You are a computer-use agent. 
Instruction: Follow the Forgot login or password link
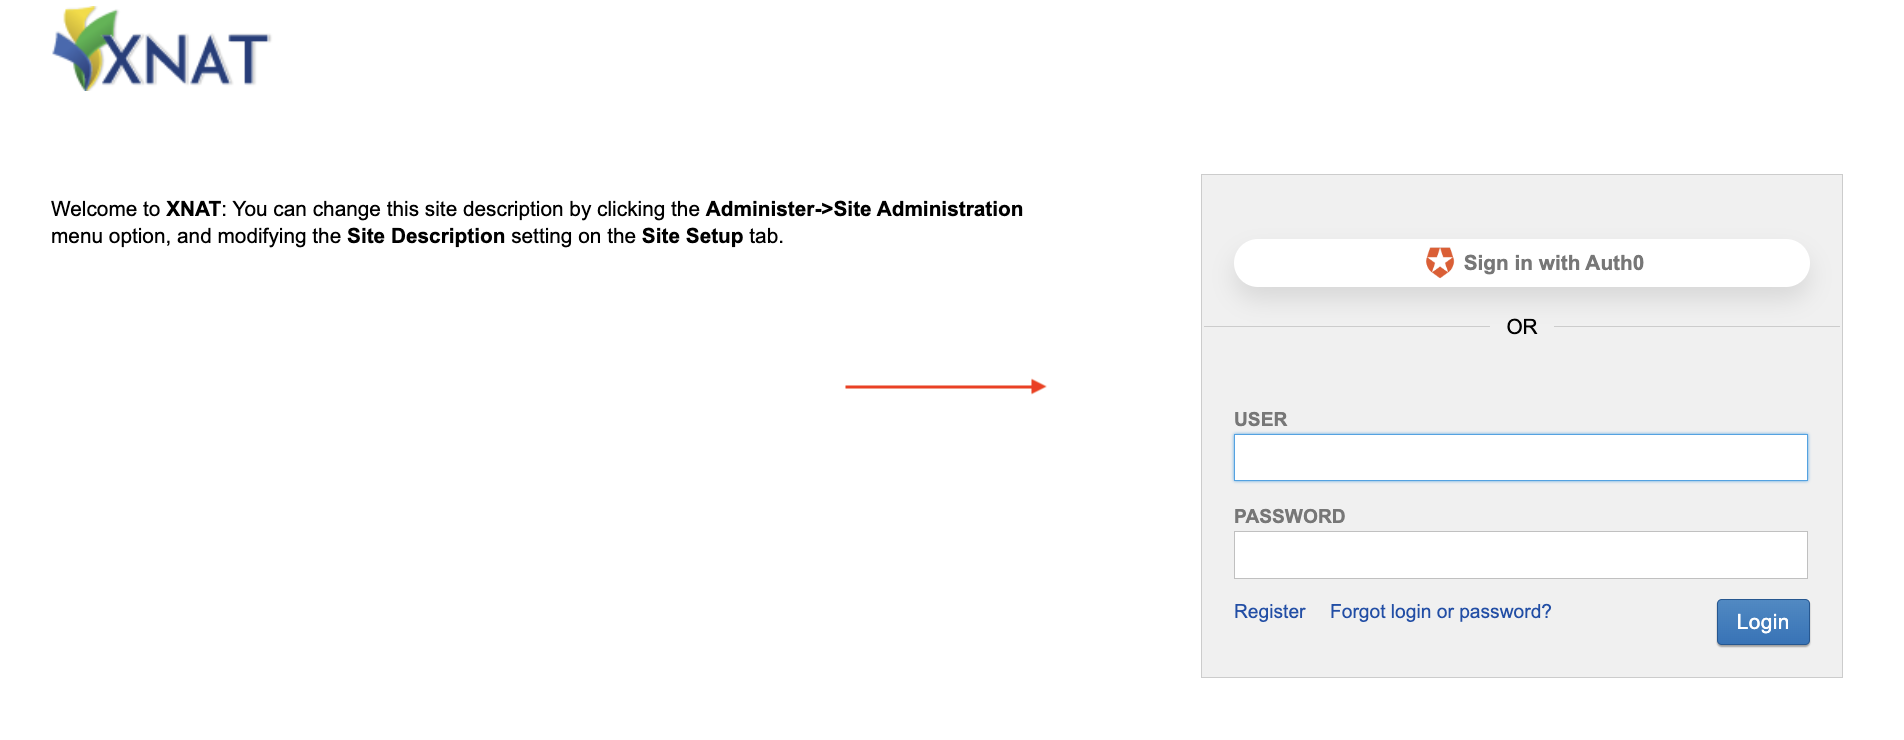(x=1440, y=611)
